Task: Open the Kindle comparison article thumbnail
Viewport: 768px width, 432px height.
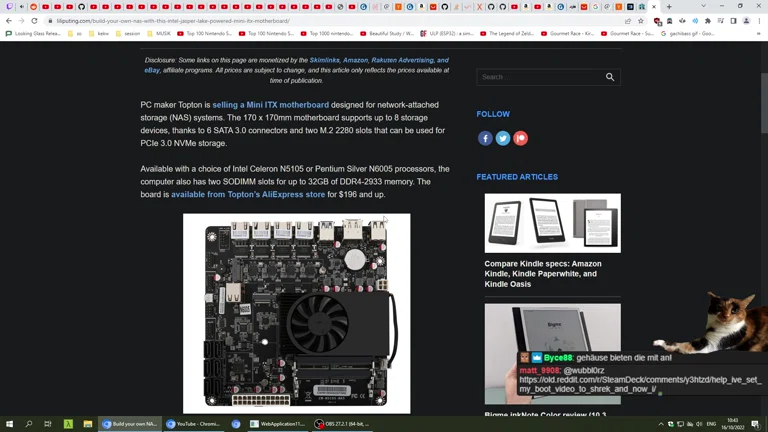Action: (x=552, y=223)
